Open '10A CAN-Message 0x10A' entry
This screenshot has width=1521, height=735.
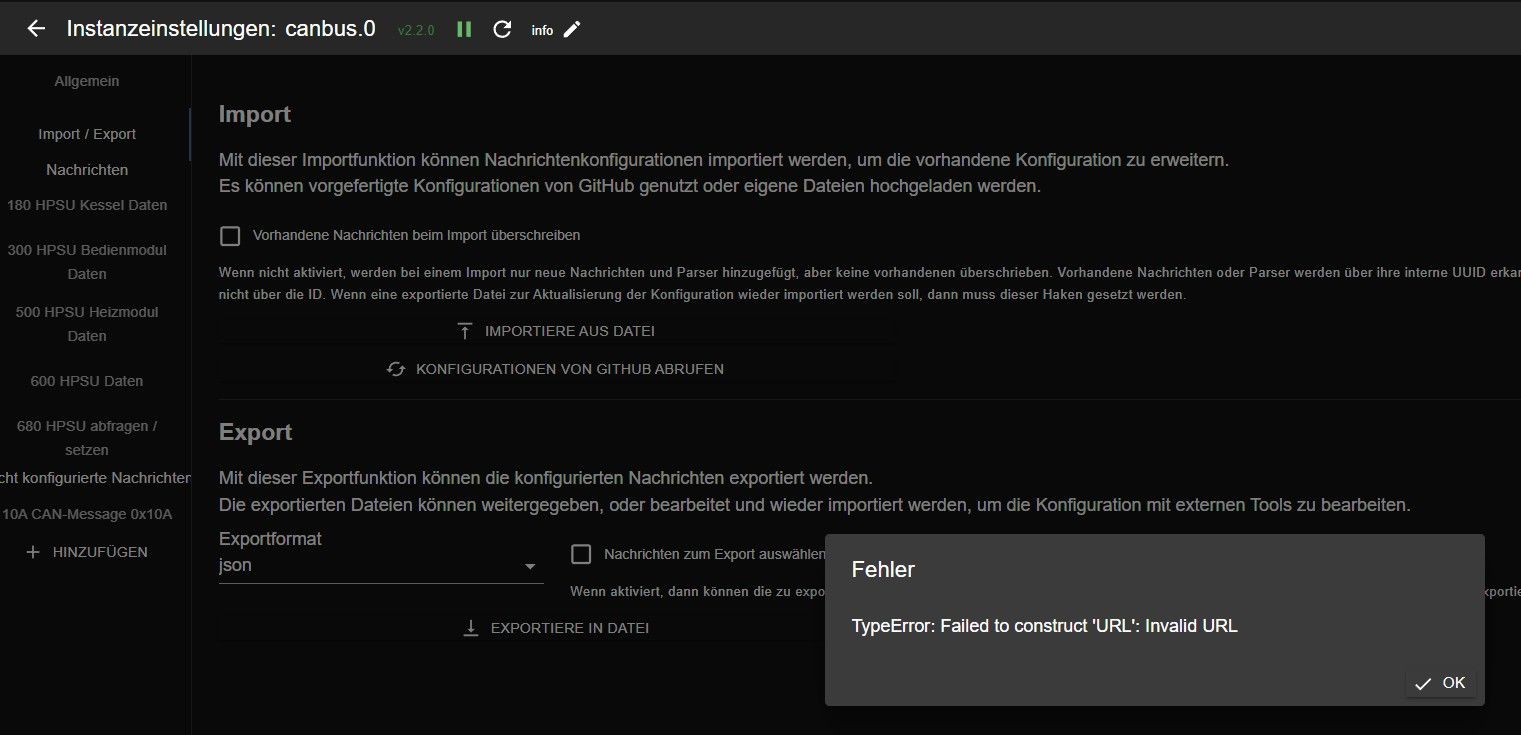tap(87, 514)
